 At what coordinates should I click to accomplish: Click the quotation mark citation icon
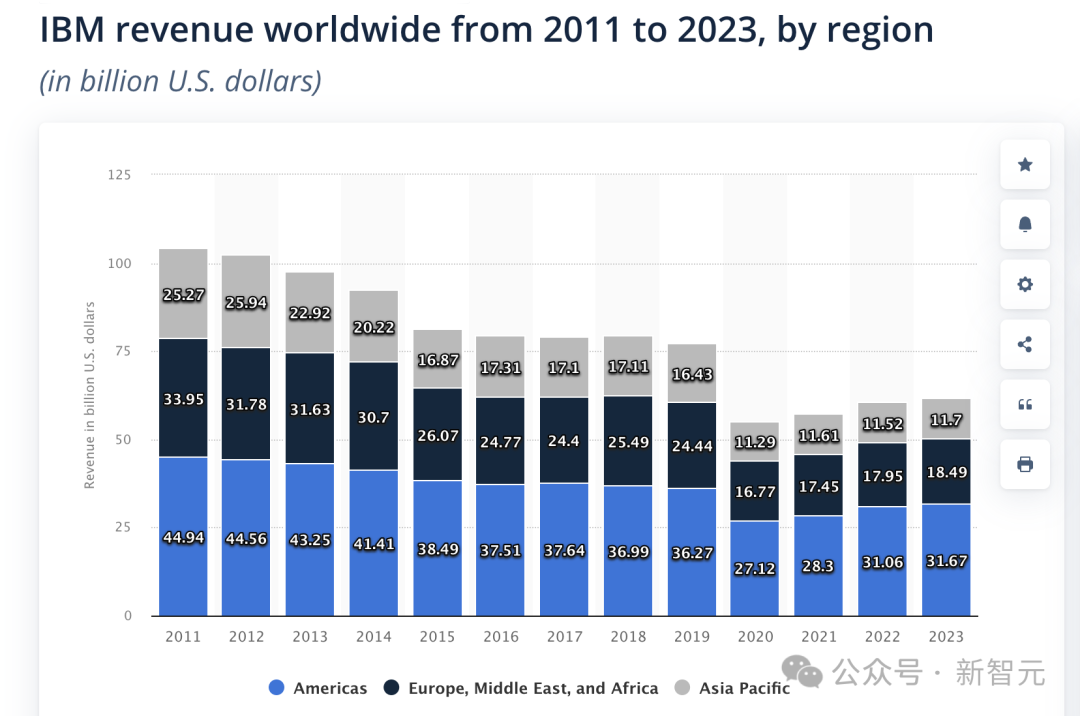click(1025, 405)
